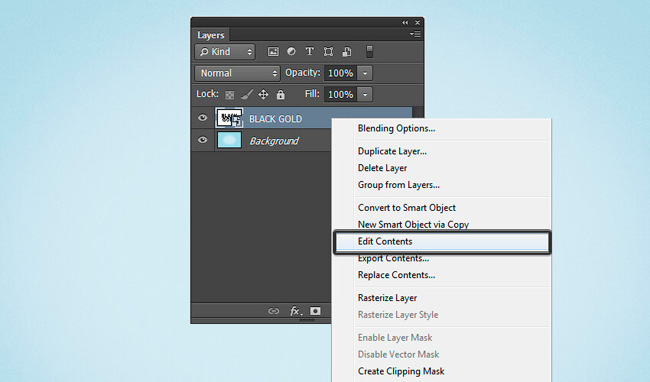Open the Kind filter dropdown
The image size is (650, 382).
pos(225,52)
